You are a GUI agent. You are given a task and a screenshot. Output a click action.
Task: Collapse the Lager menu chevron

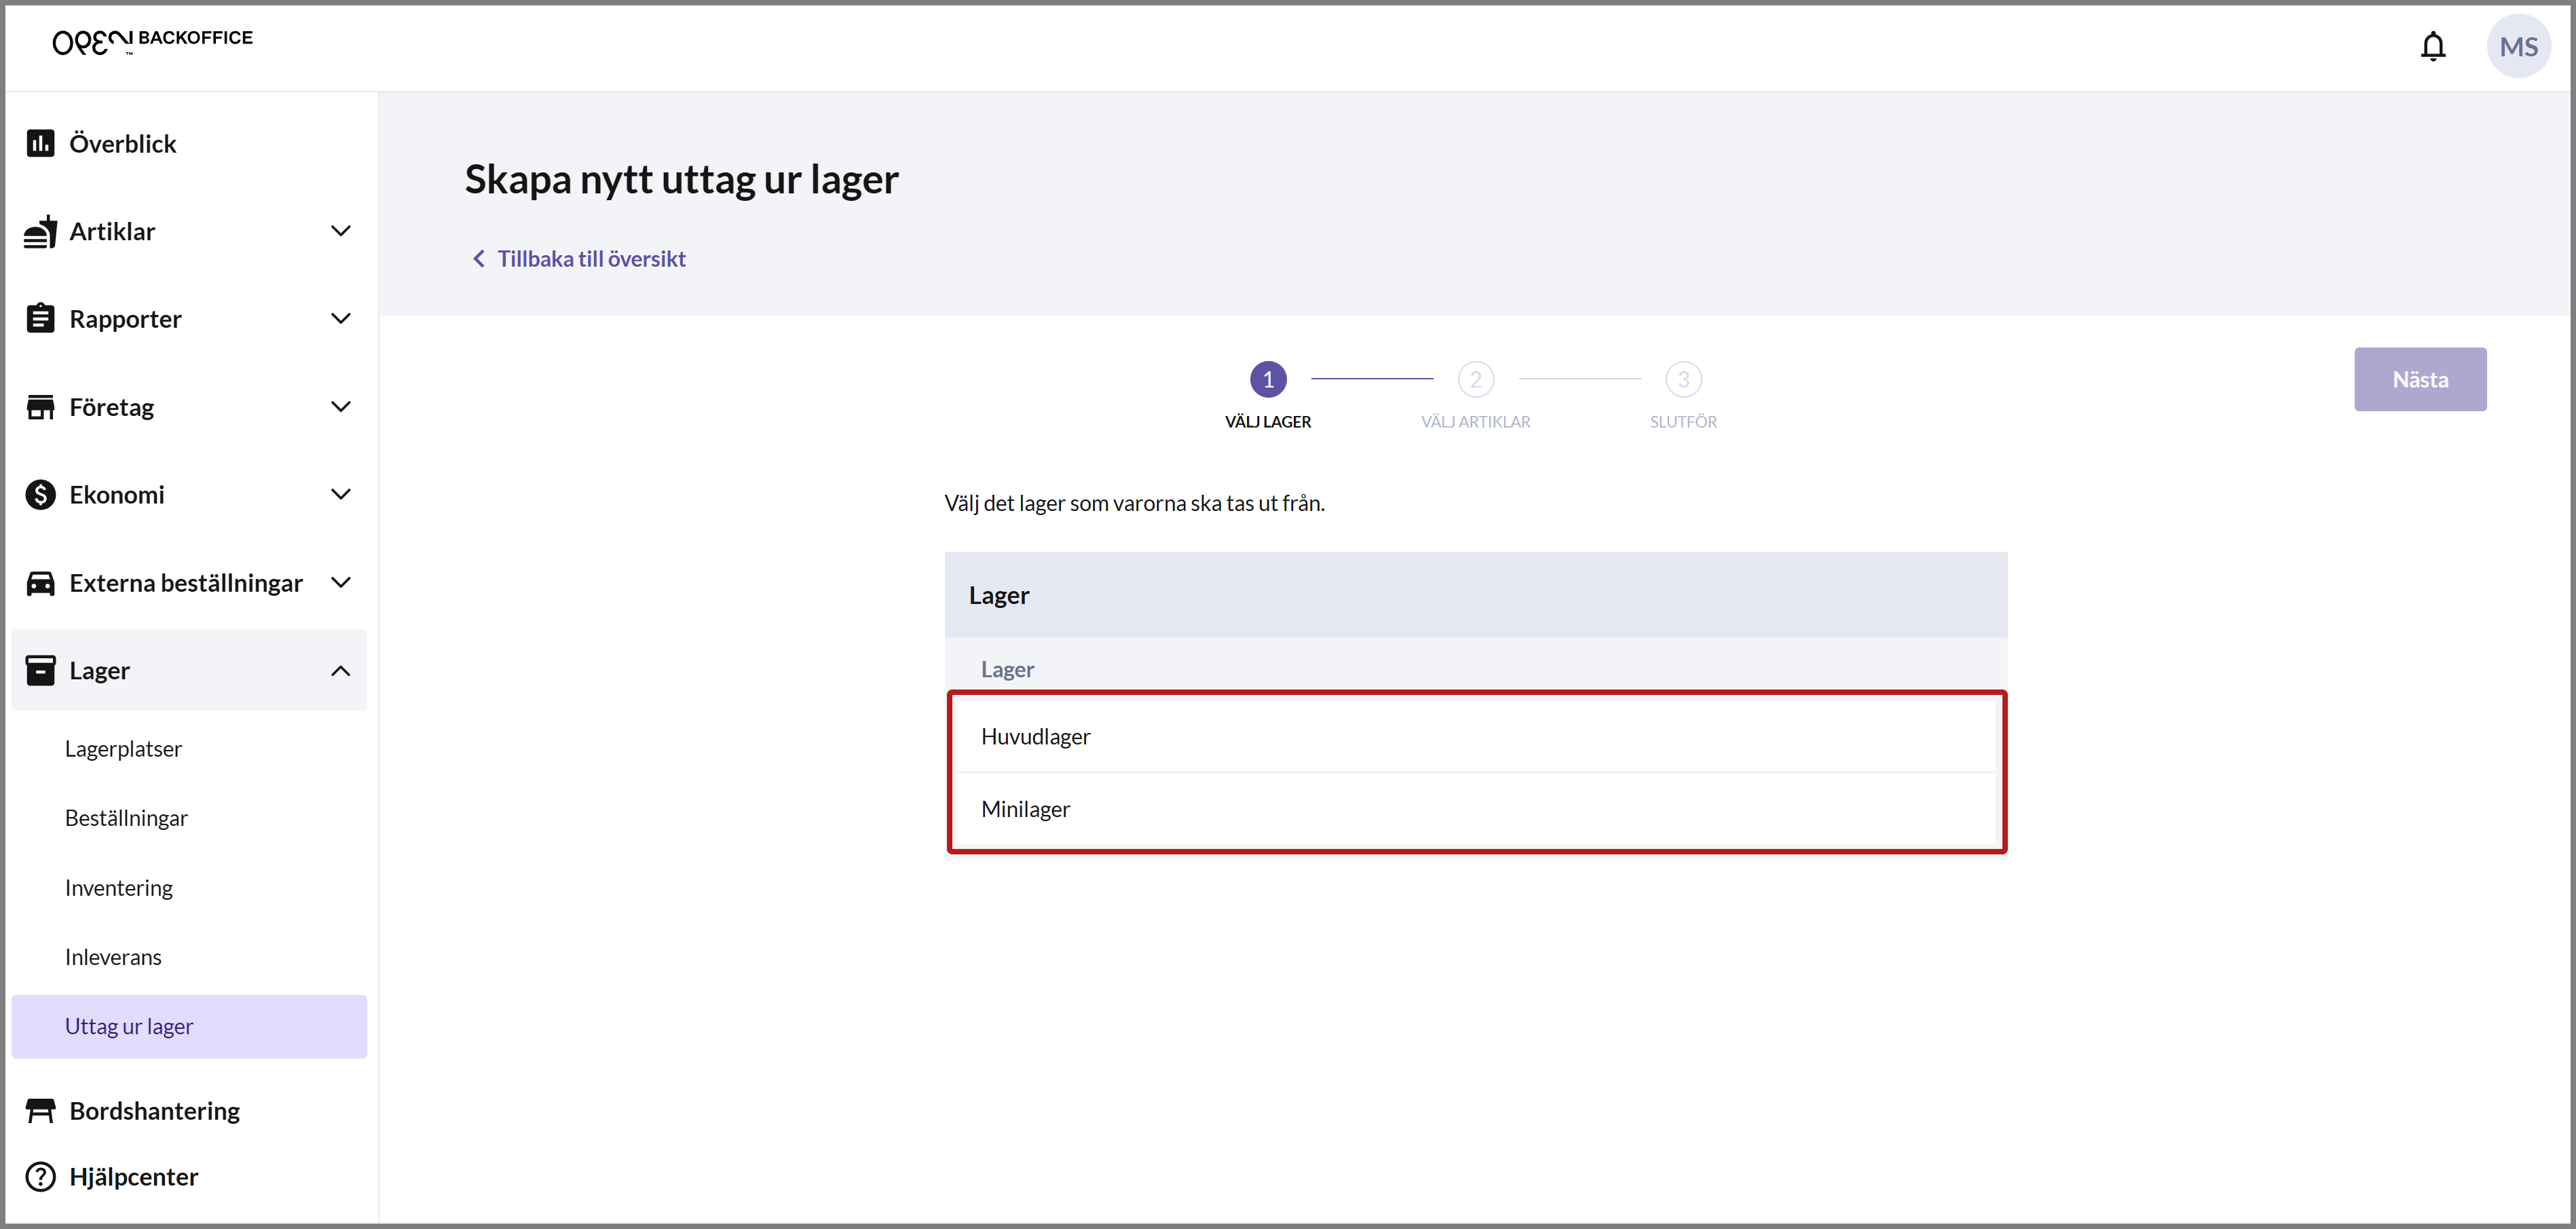click(340, 670)
